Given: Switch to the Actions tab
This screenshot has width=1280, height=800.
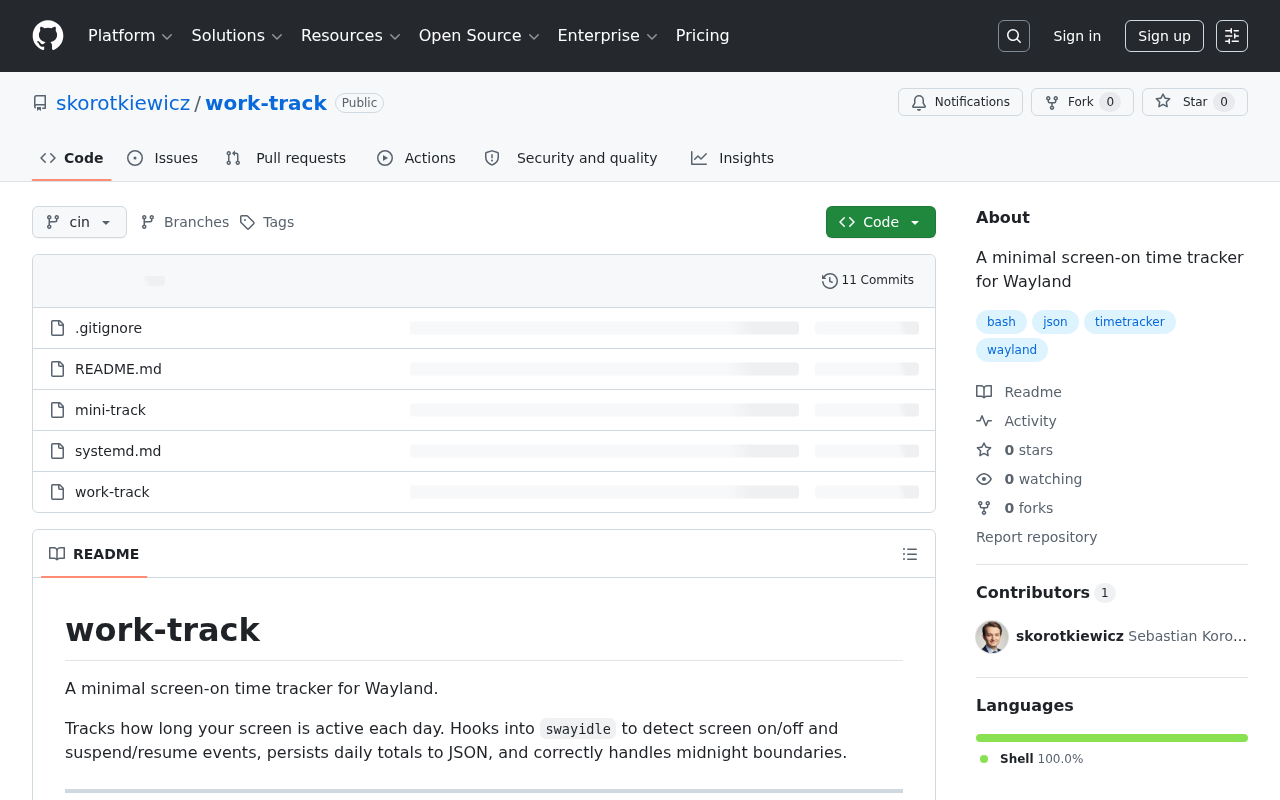Looking at the screenshot, I should pyautogui.click(x=417, y=158).
